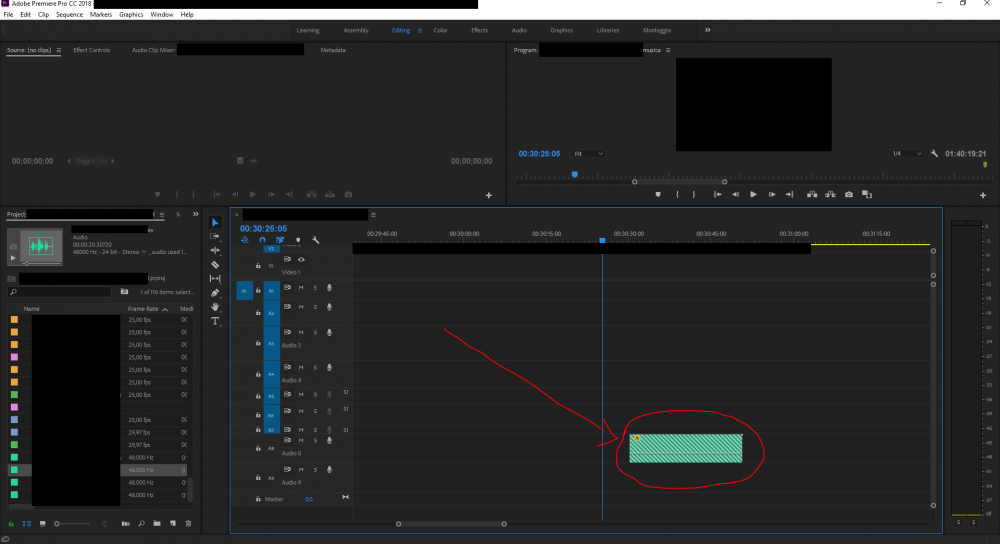
Task: Open the 1/4 playback resolution dropdown
Action: tap(902, 153)
